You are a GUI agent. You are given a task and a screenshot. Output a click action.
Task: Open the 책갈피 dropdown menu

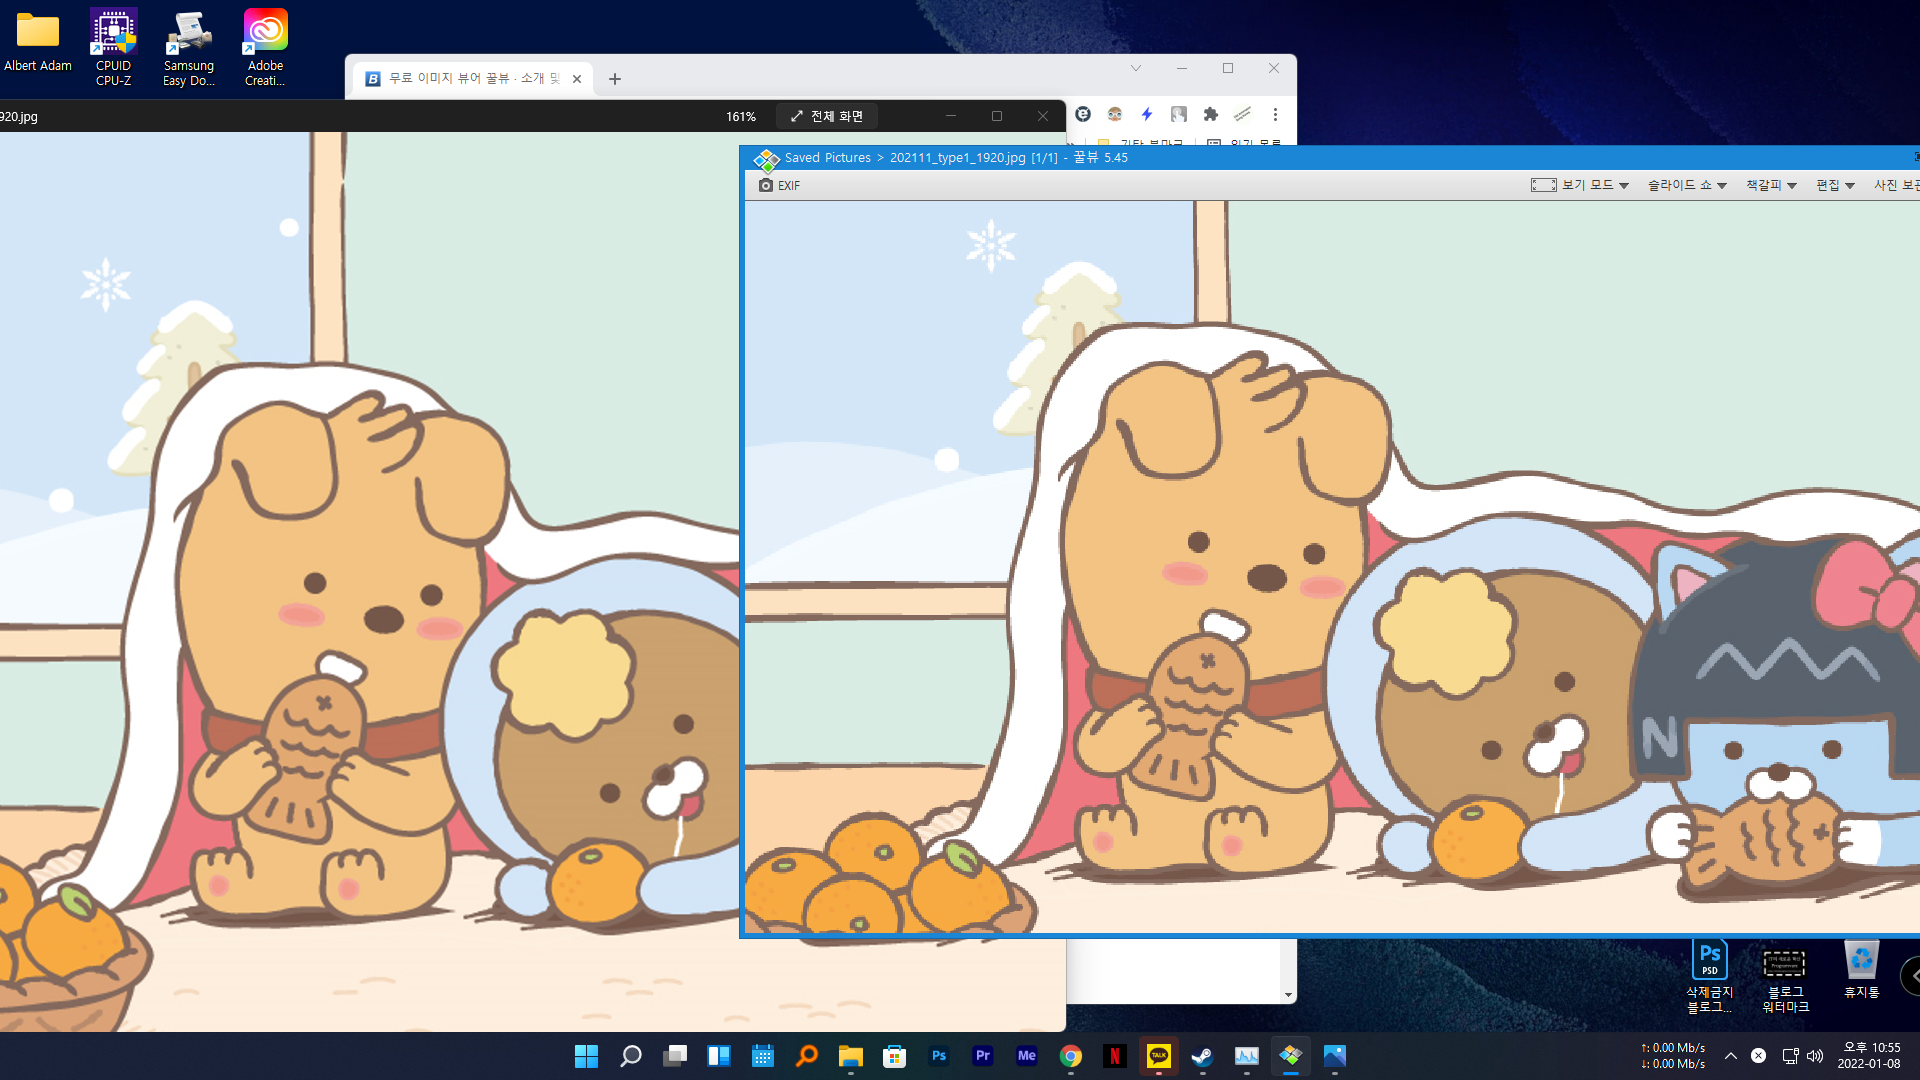(x=1771, y=186)
